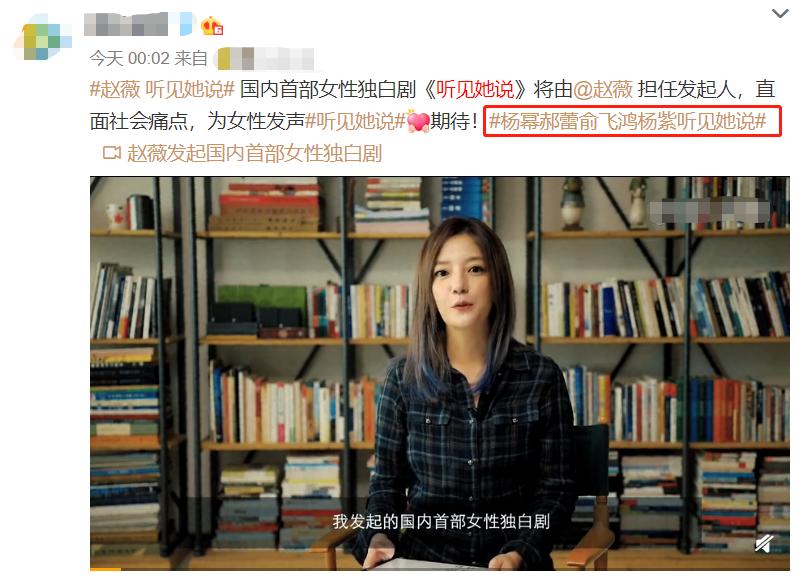Image resolution: width=796 pixels, height=579 pixels.
Task: Click the red 听见她说 title text
Action: click(475, 89)
